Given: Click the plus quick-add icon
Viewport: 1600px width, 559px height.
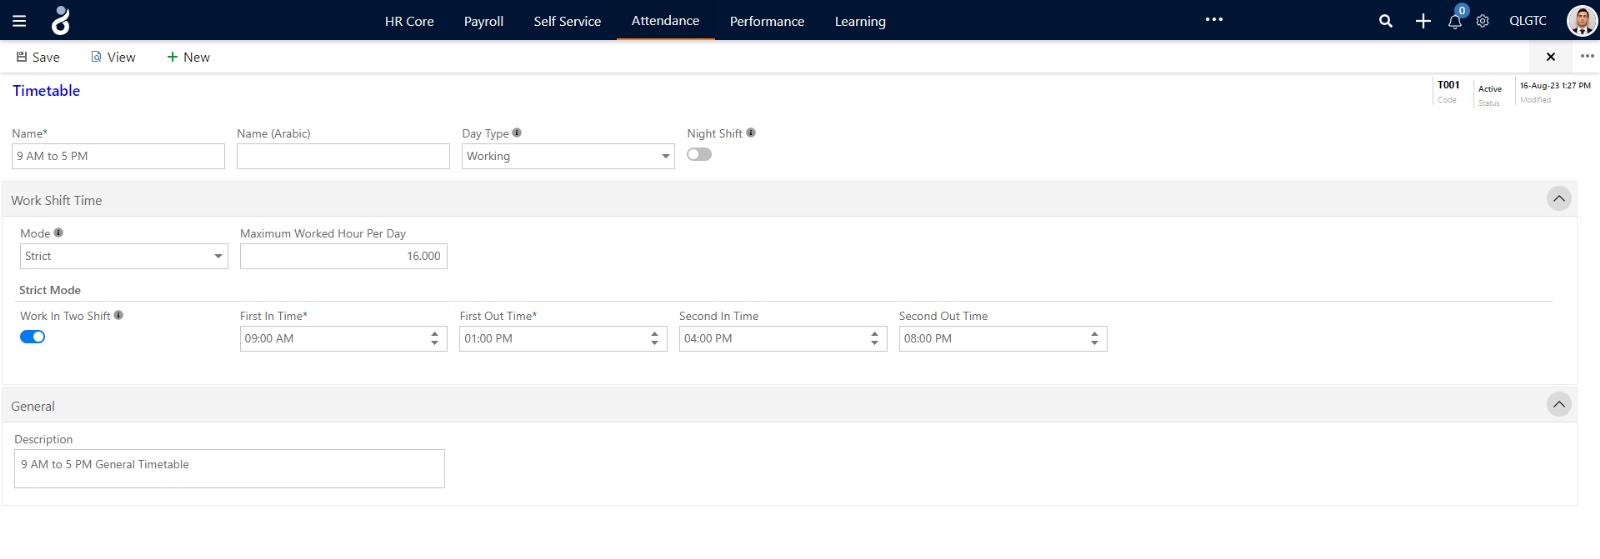Looking at the screenshot, I should [1422, 21].
